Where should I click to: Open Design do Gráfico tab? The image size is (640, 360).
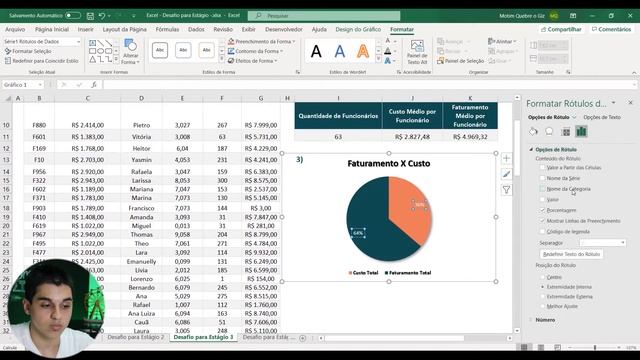358,29
